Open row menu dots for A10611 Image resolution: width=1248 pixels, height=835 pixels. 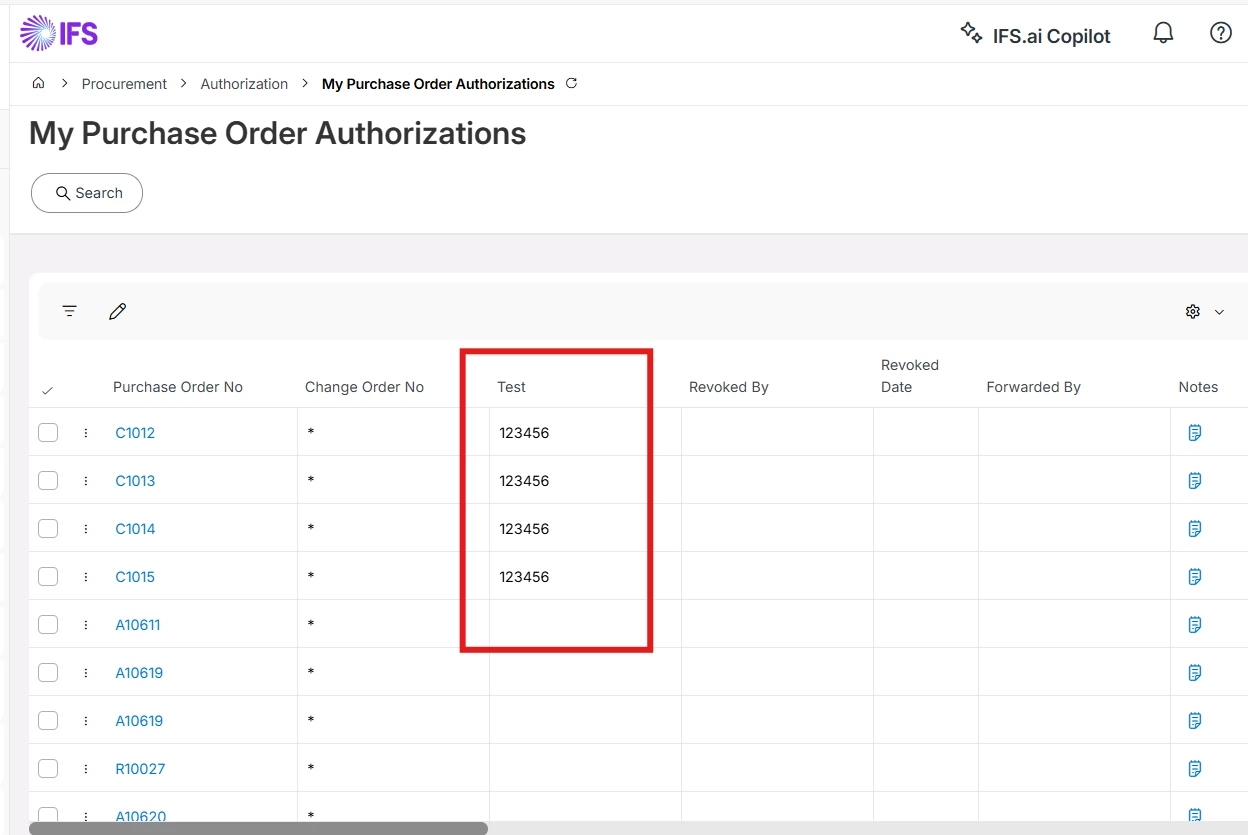86,625
